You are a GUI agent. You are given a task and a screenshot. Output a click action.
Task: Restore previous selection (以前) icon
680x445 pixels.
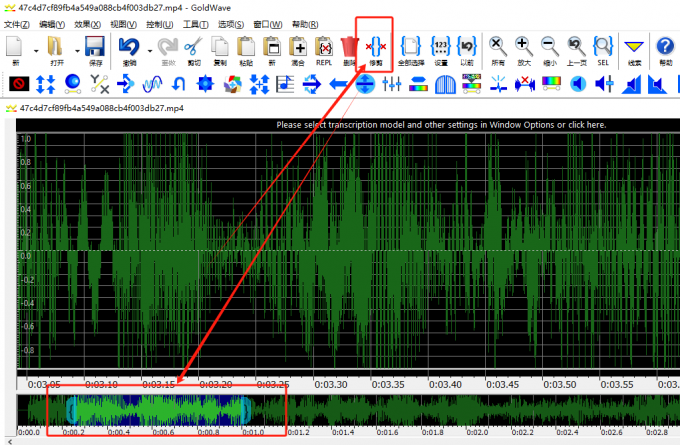point(467,51)
